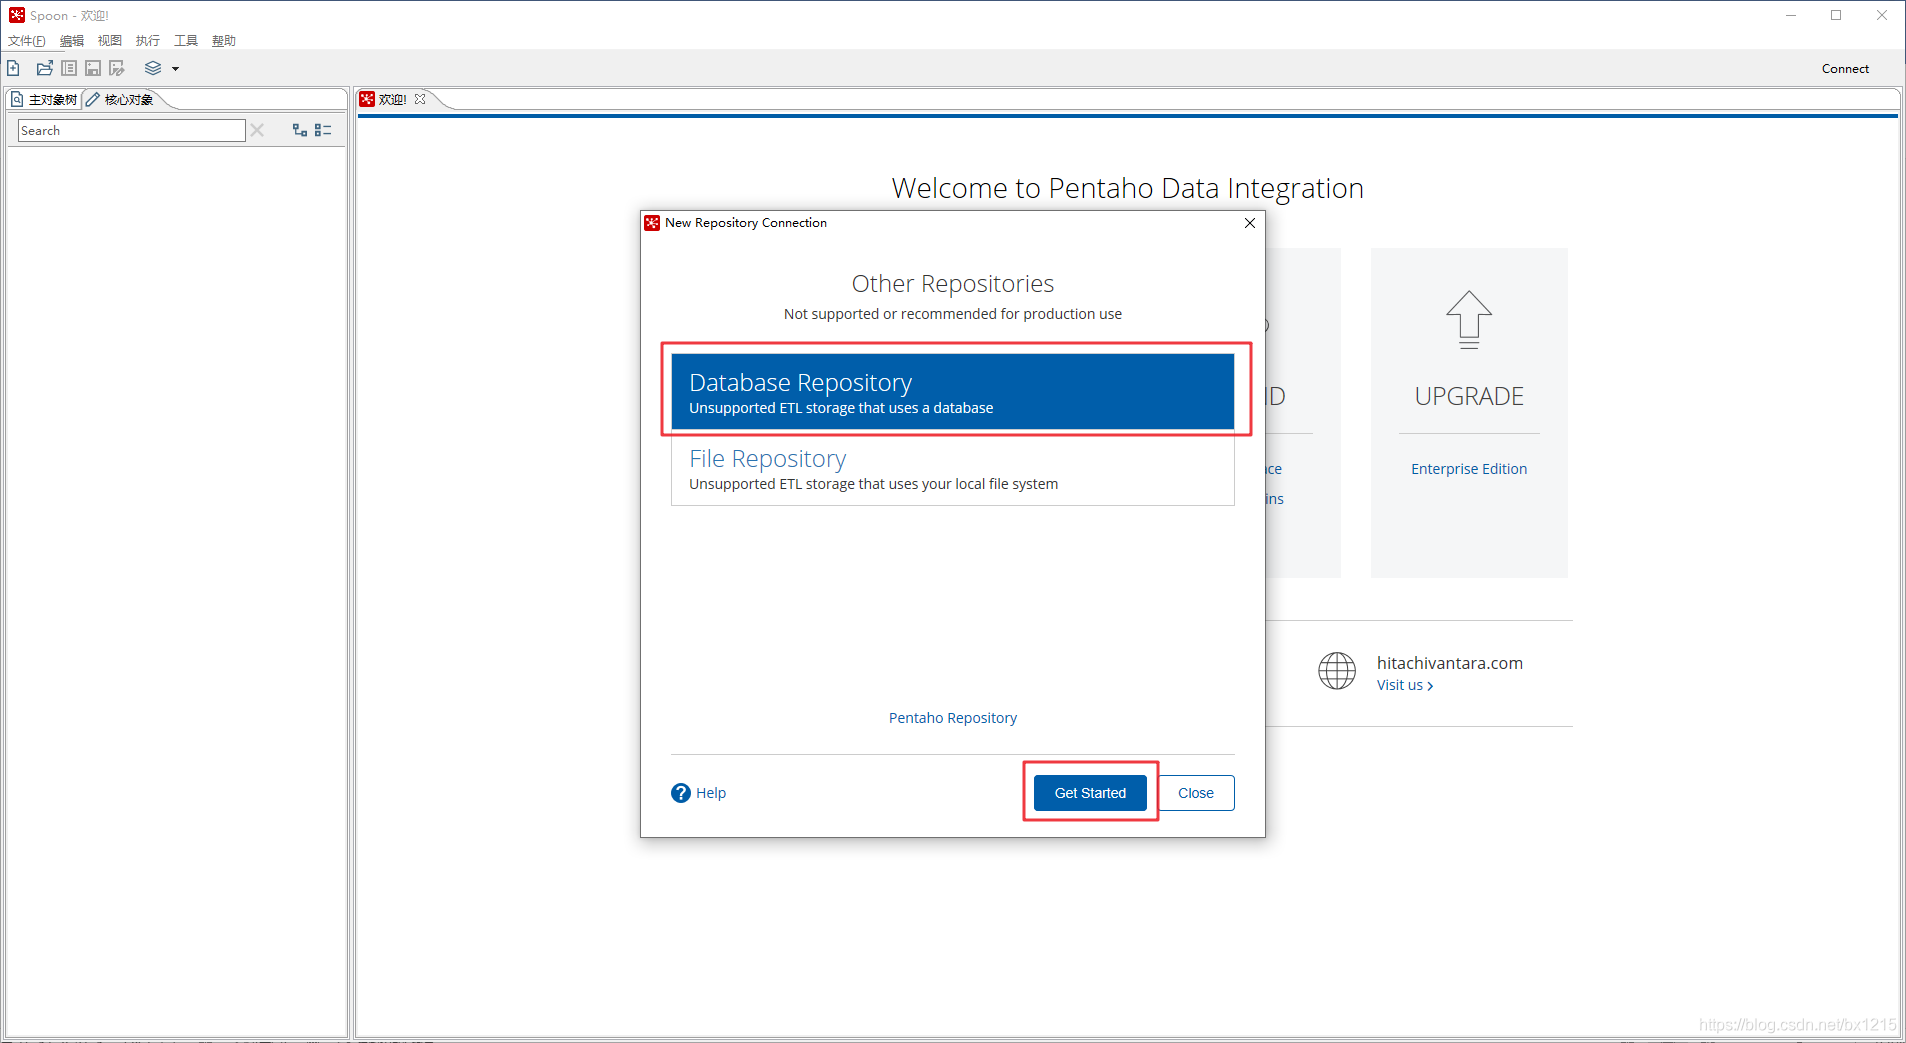The image size is (1906, 1043).
Task: Click the Save As toolbar icon
Action: tap(117, 68)
